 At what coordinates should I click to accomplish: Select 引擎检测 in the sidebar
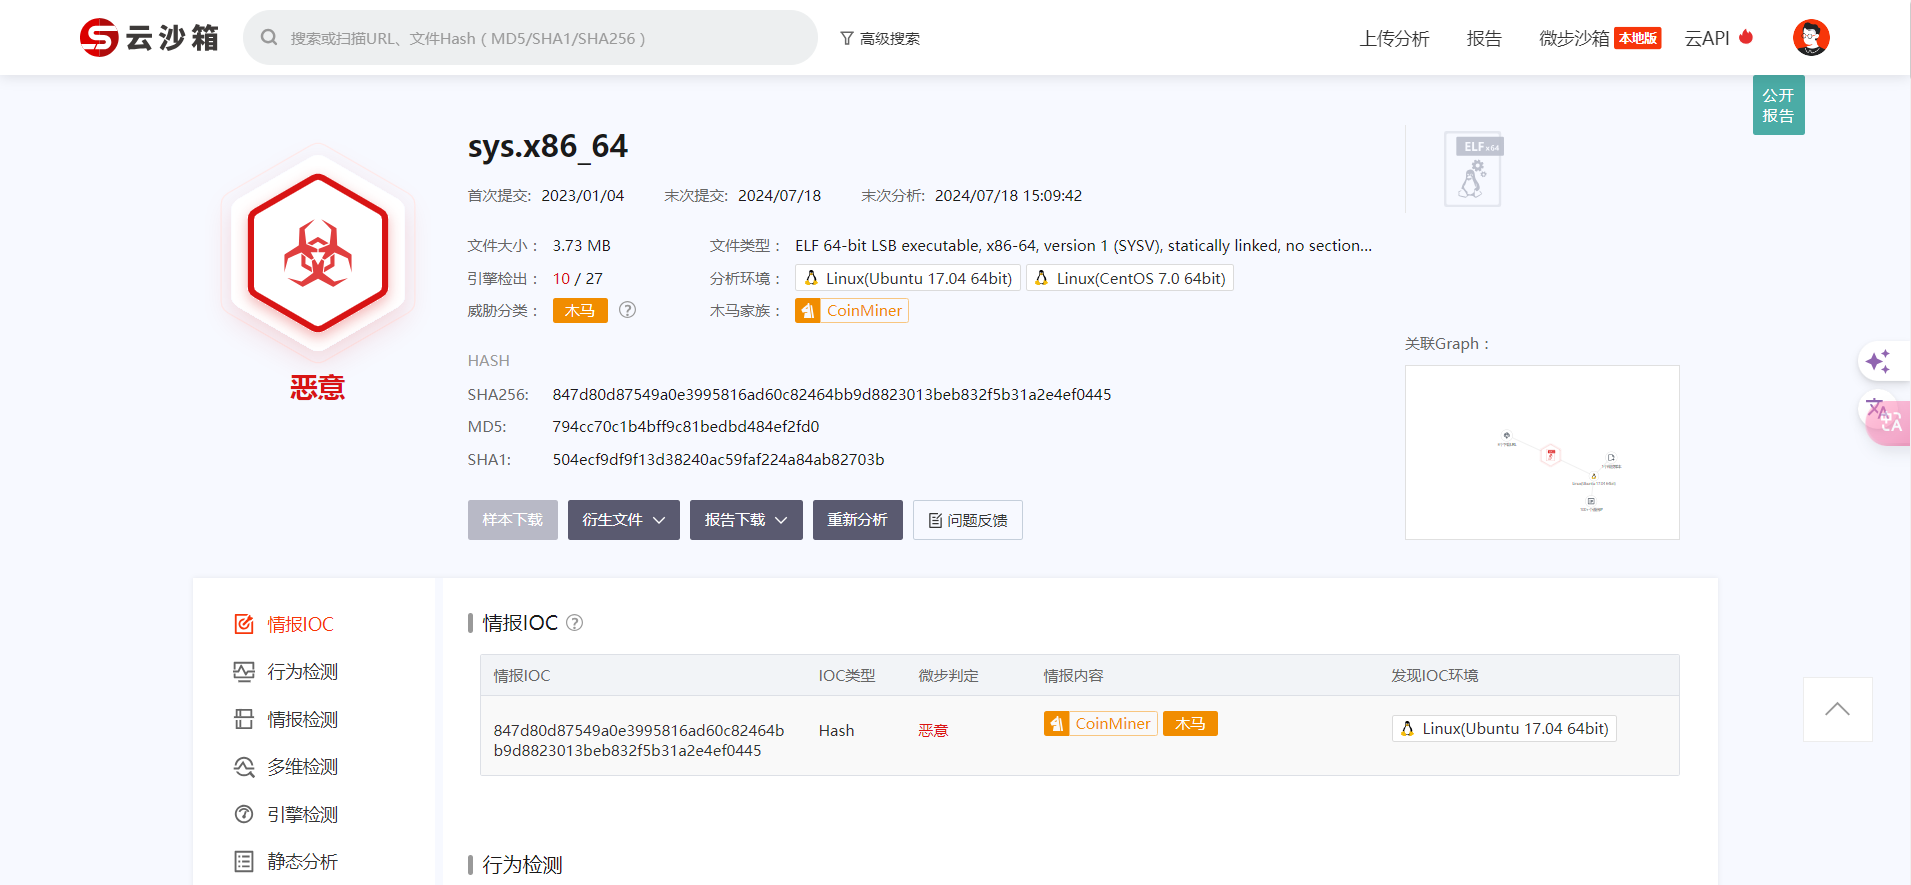coord(302,814)
